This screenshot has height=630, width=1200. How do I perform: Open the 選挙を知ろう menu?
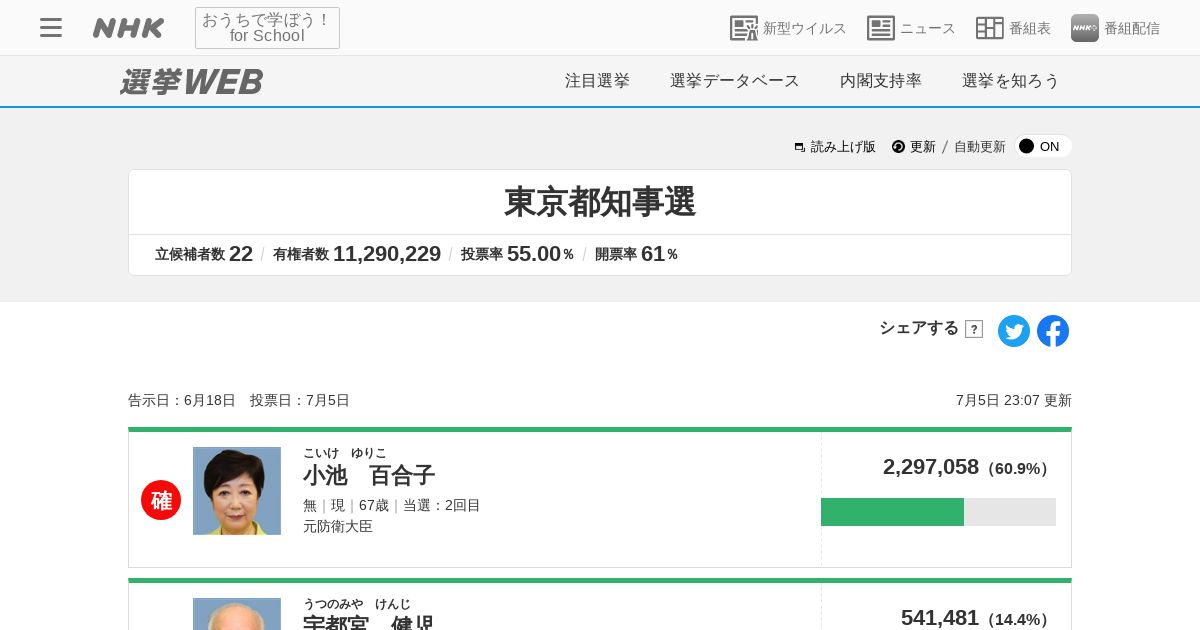pyautogui.click(x=1011, y=81)
